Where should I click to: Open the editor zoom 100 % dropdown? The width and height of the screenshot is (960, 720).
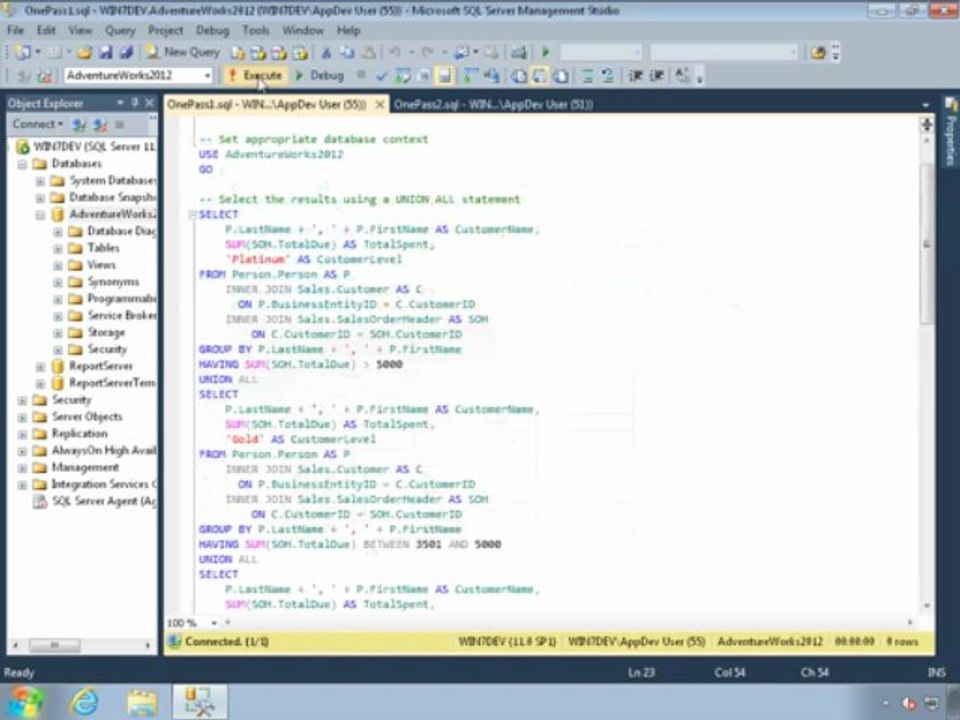(x=214, y=623)
